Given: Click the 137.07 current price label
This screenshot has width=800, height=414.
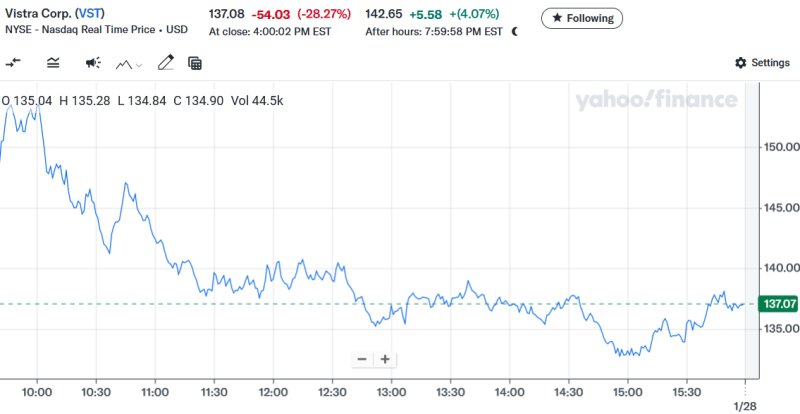Looking at the screenshot, I should click(x=779, y=304).
